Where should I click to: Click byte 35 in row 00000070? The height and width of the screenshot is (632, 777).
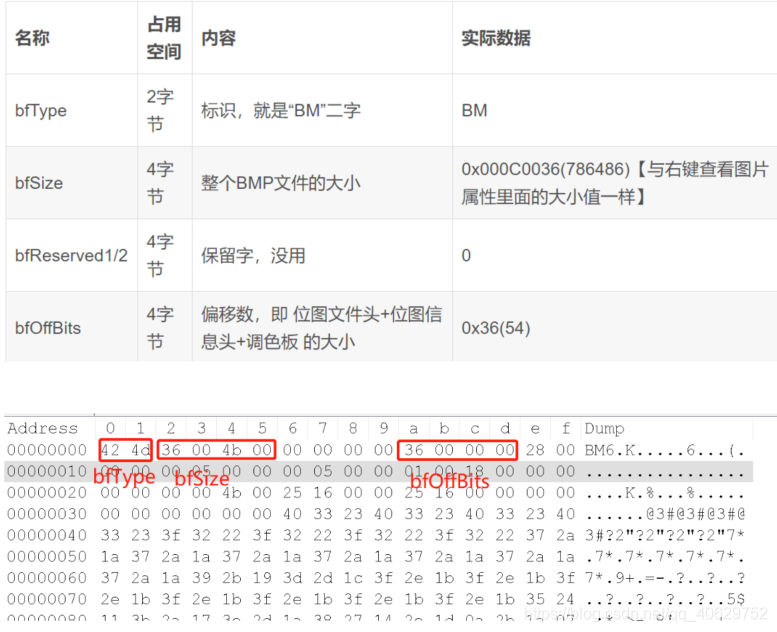coord(535,599)
